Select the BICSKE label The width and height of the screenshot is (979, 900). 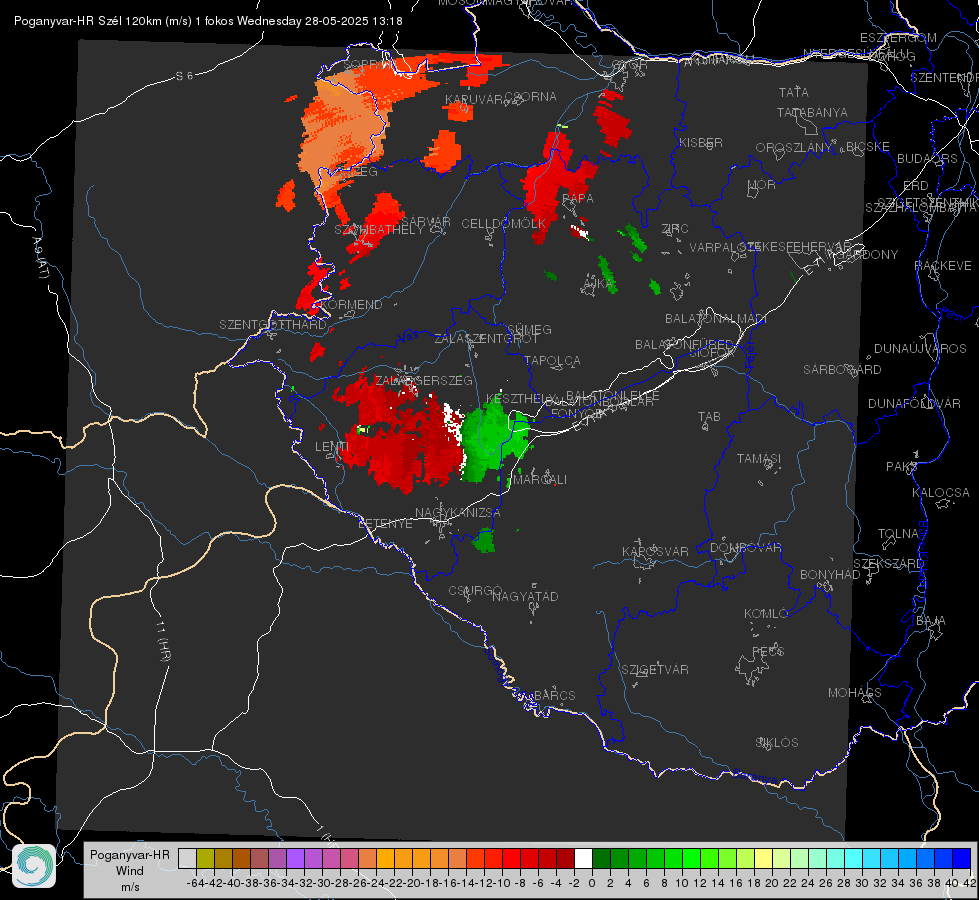coord(867,146)
